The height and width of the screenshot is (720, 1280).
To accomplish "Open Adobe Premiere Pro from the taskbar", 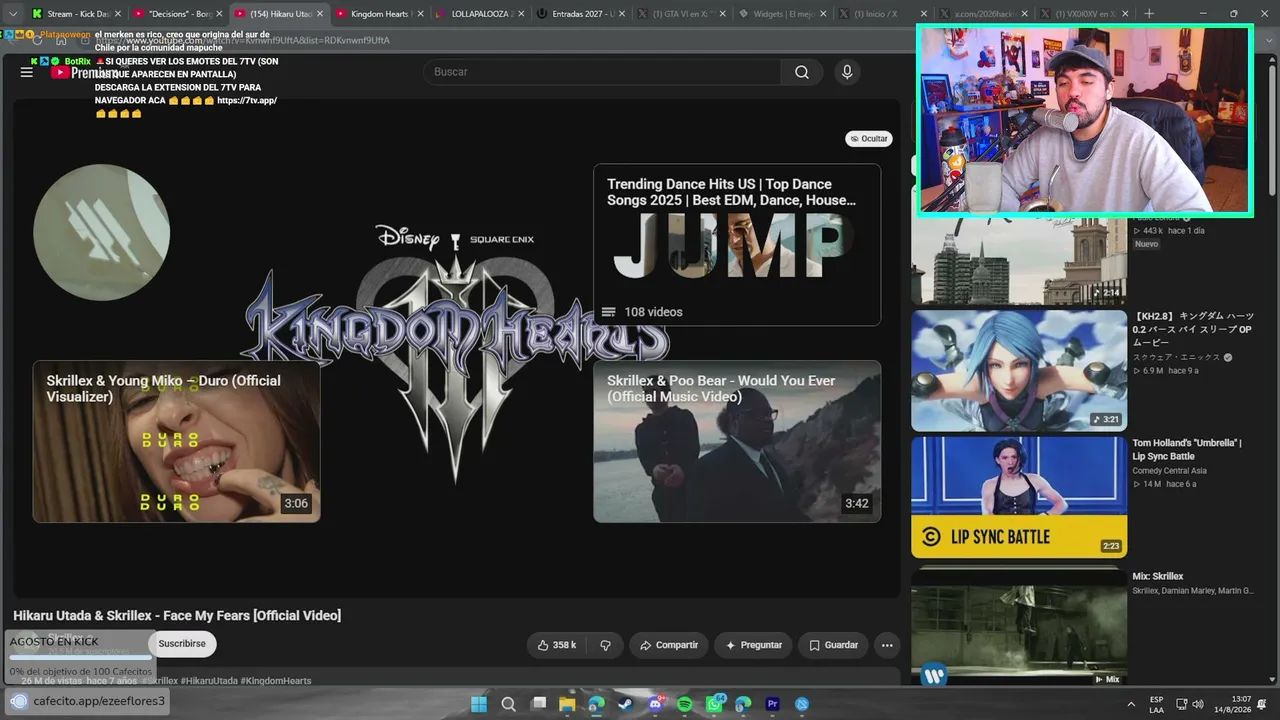I will pyautogui.click(x=772, y=704).
